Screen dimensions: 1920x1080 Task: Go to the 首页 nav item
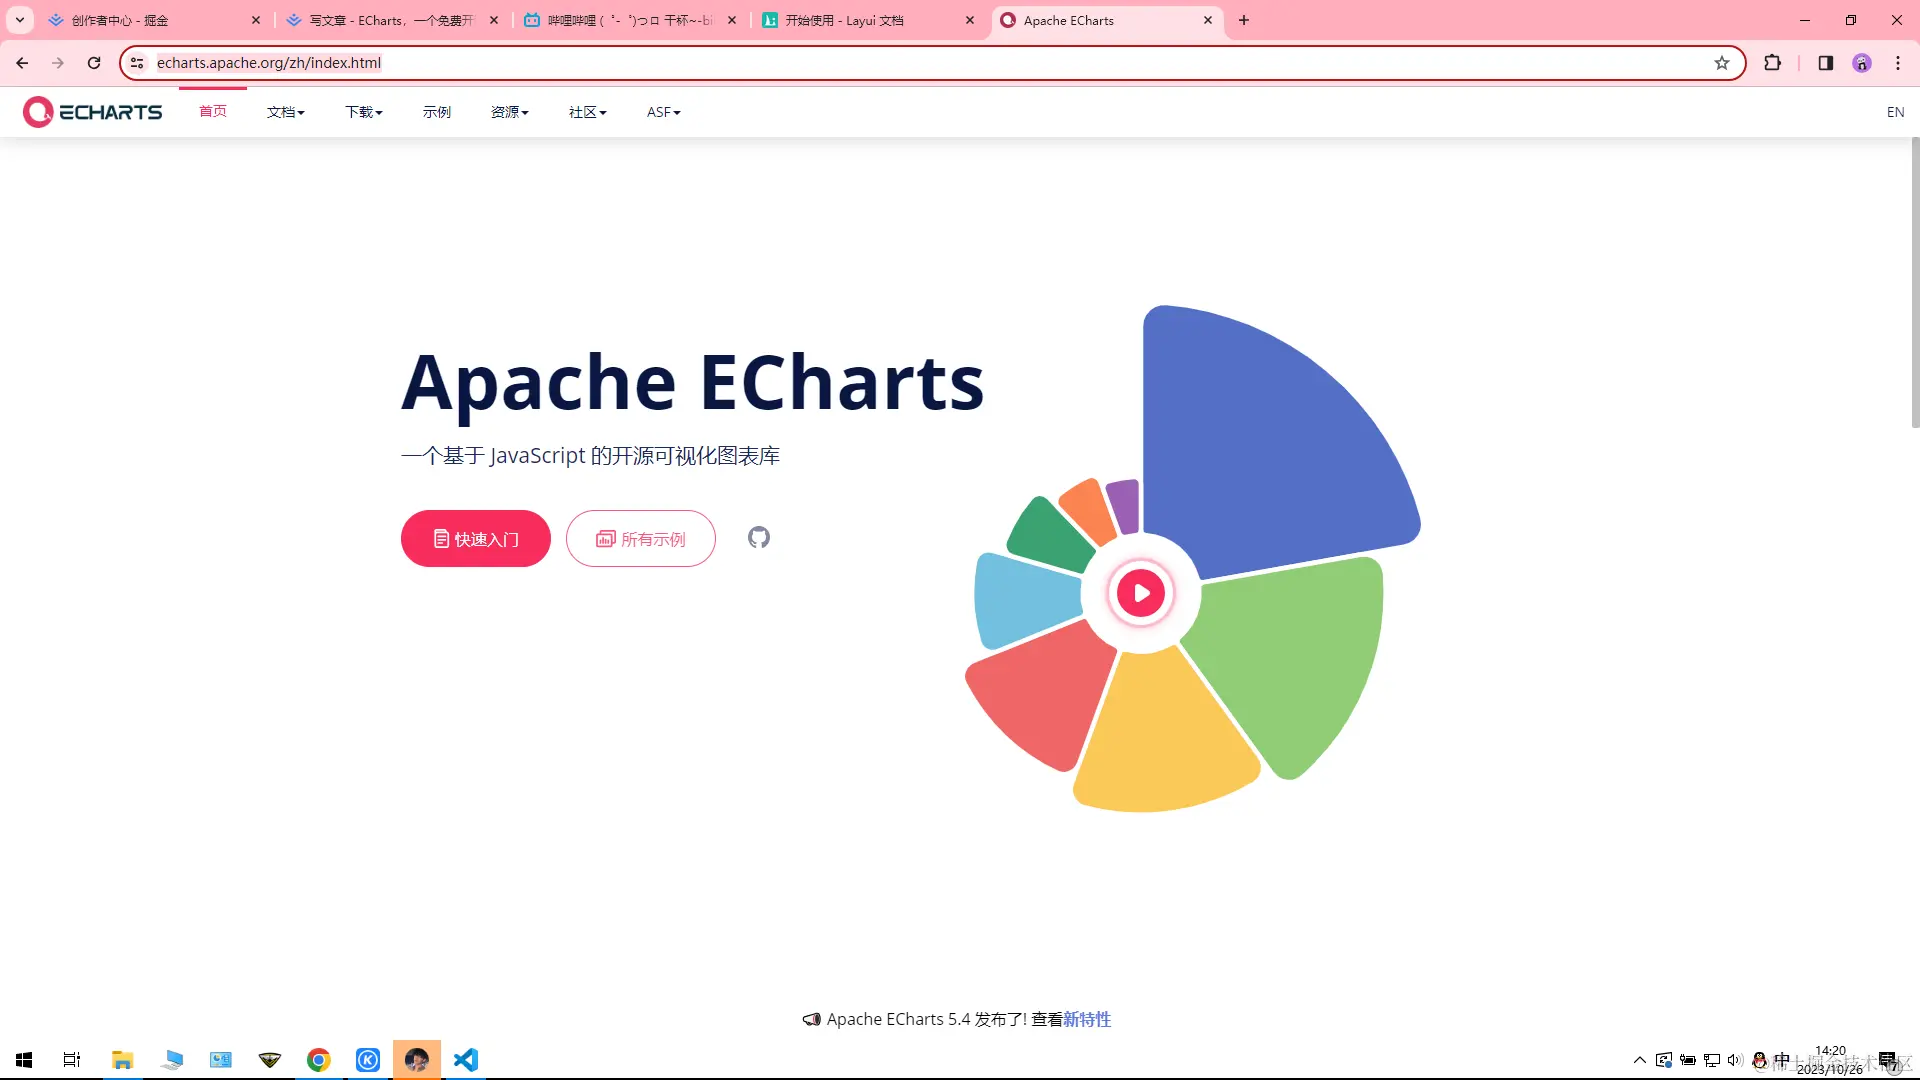(x=213, y=111)
